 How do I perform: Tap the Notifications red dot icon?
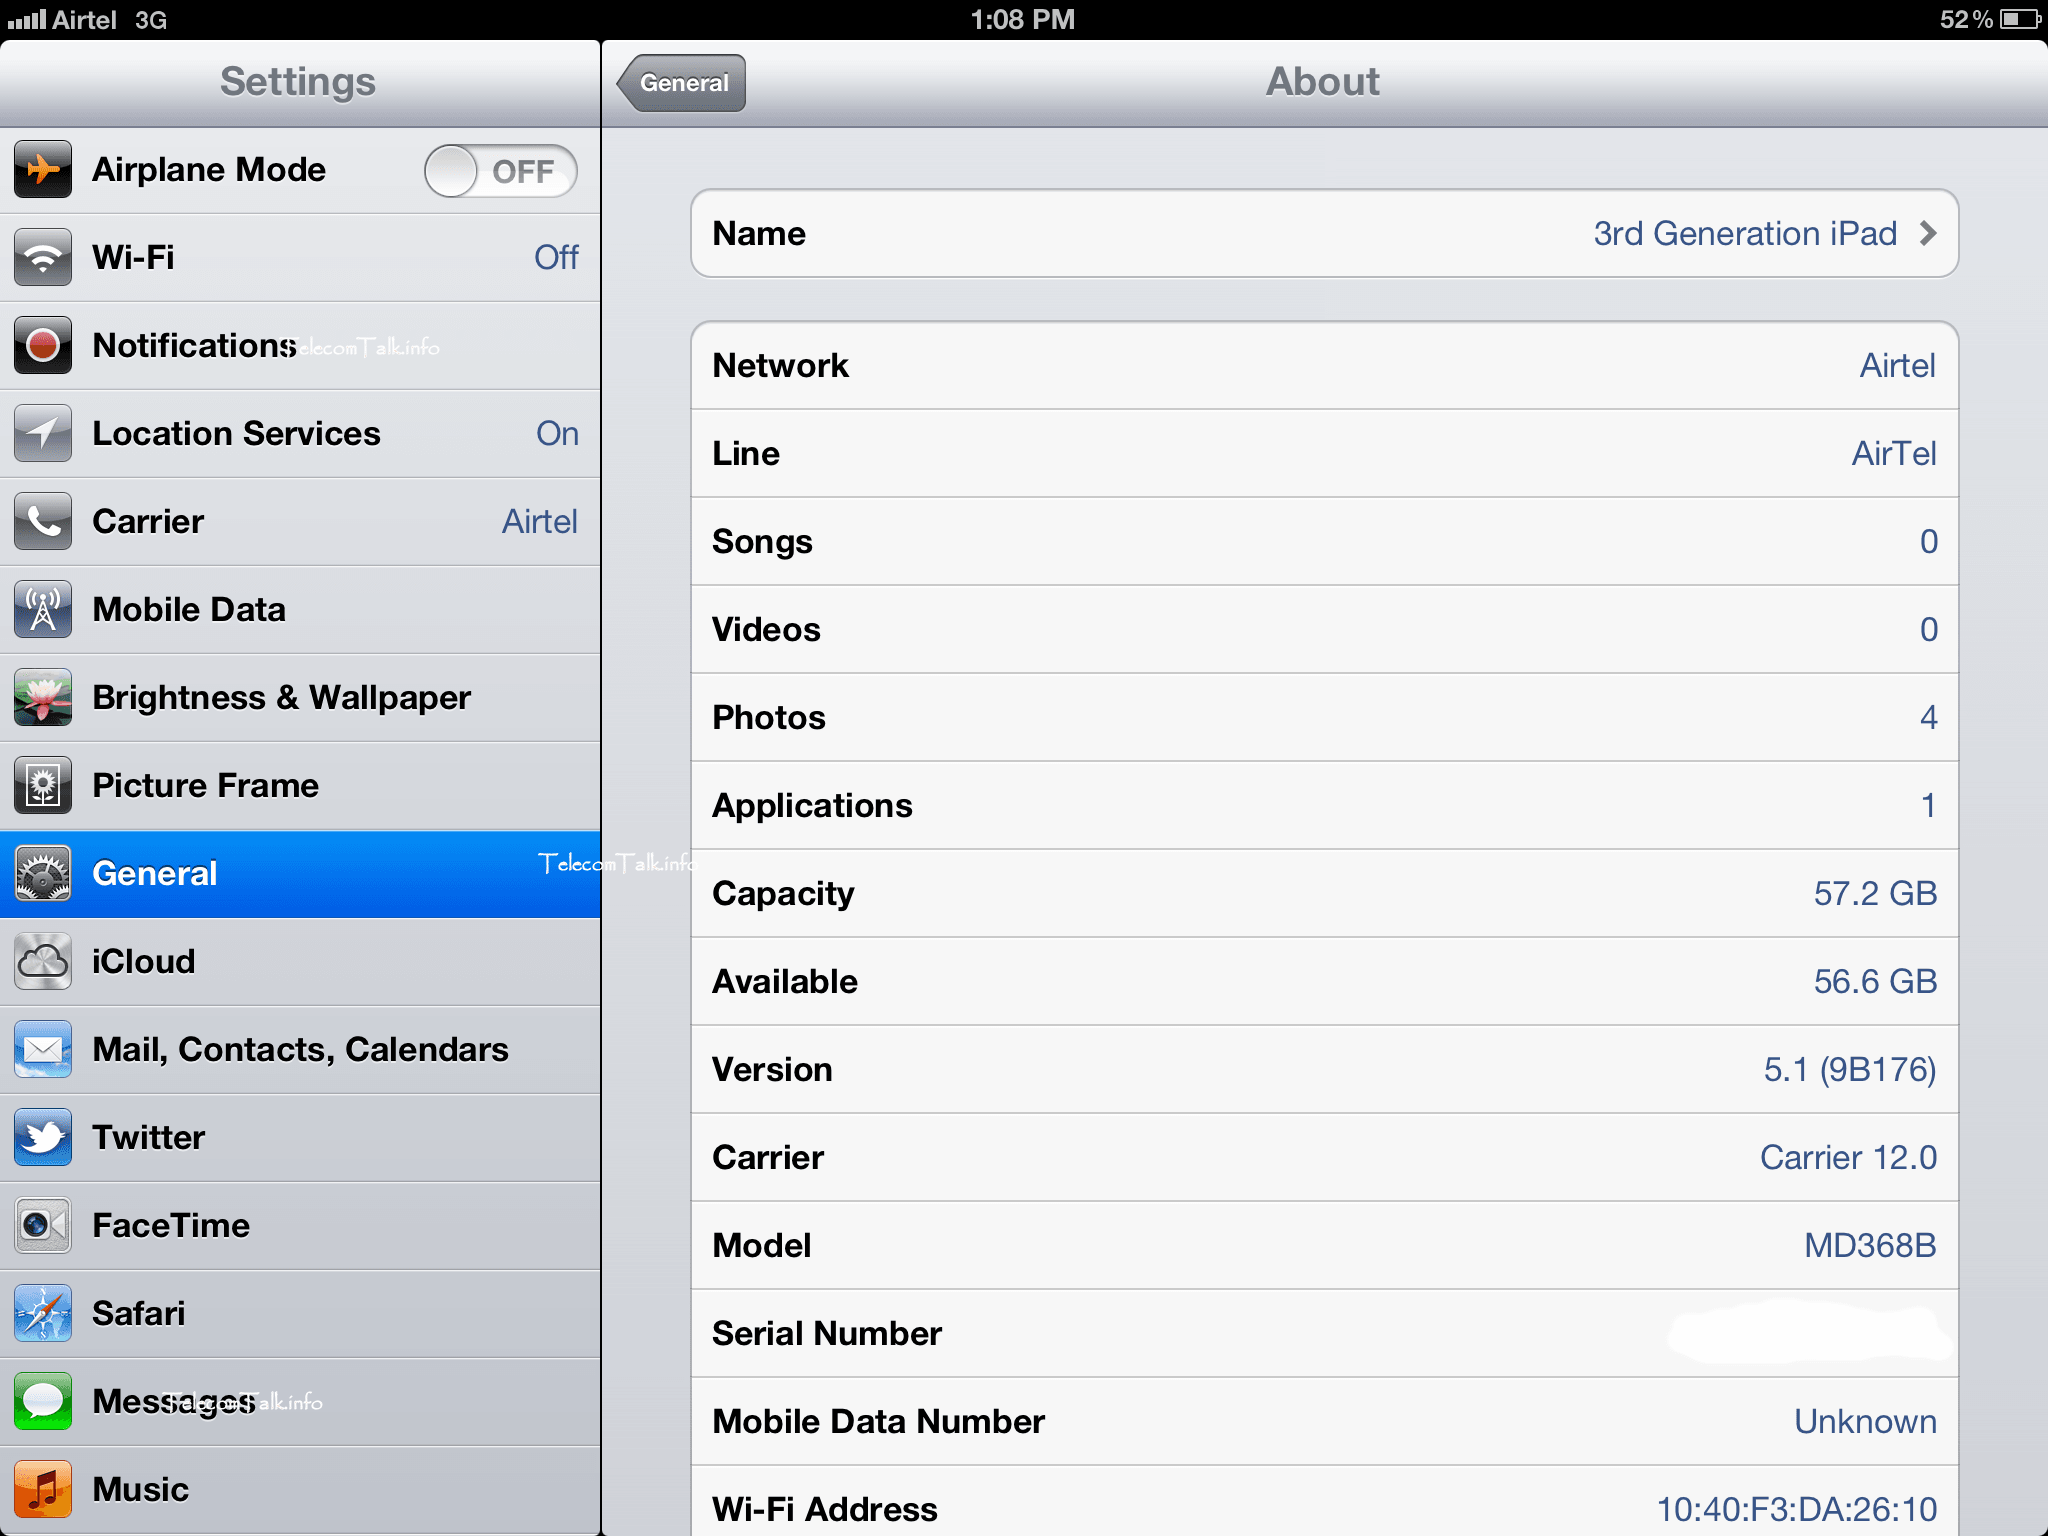[43, 345]
